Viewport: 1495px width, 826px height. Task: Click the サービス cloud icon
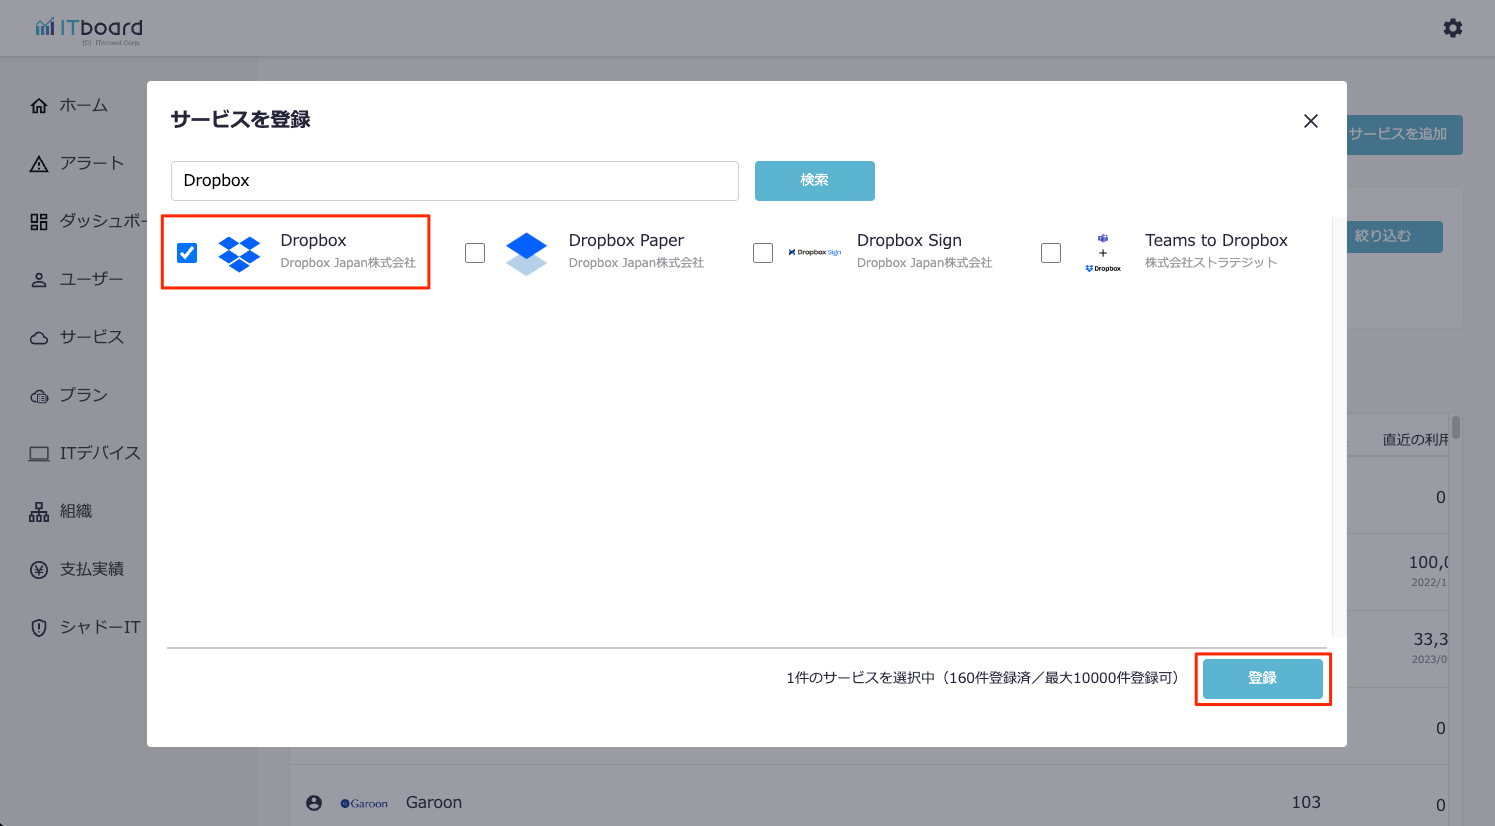coord(39,338)
